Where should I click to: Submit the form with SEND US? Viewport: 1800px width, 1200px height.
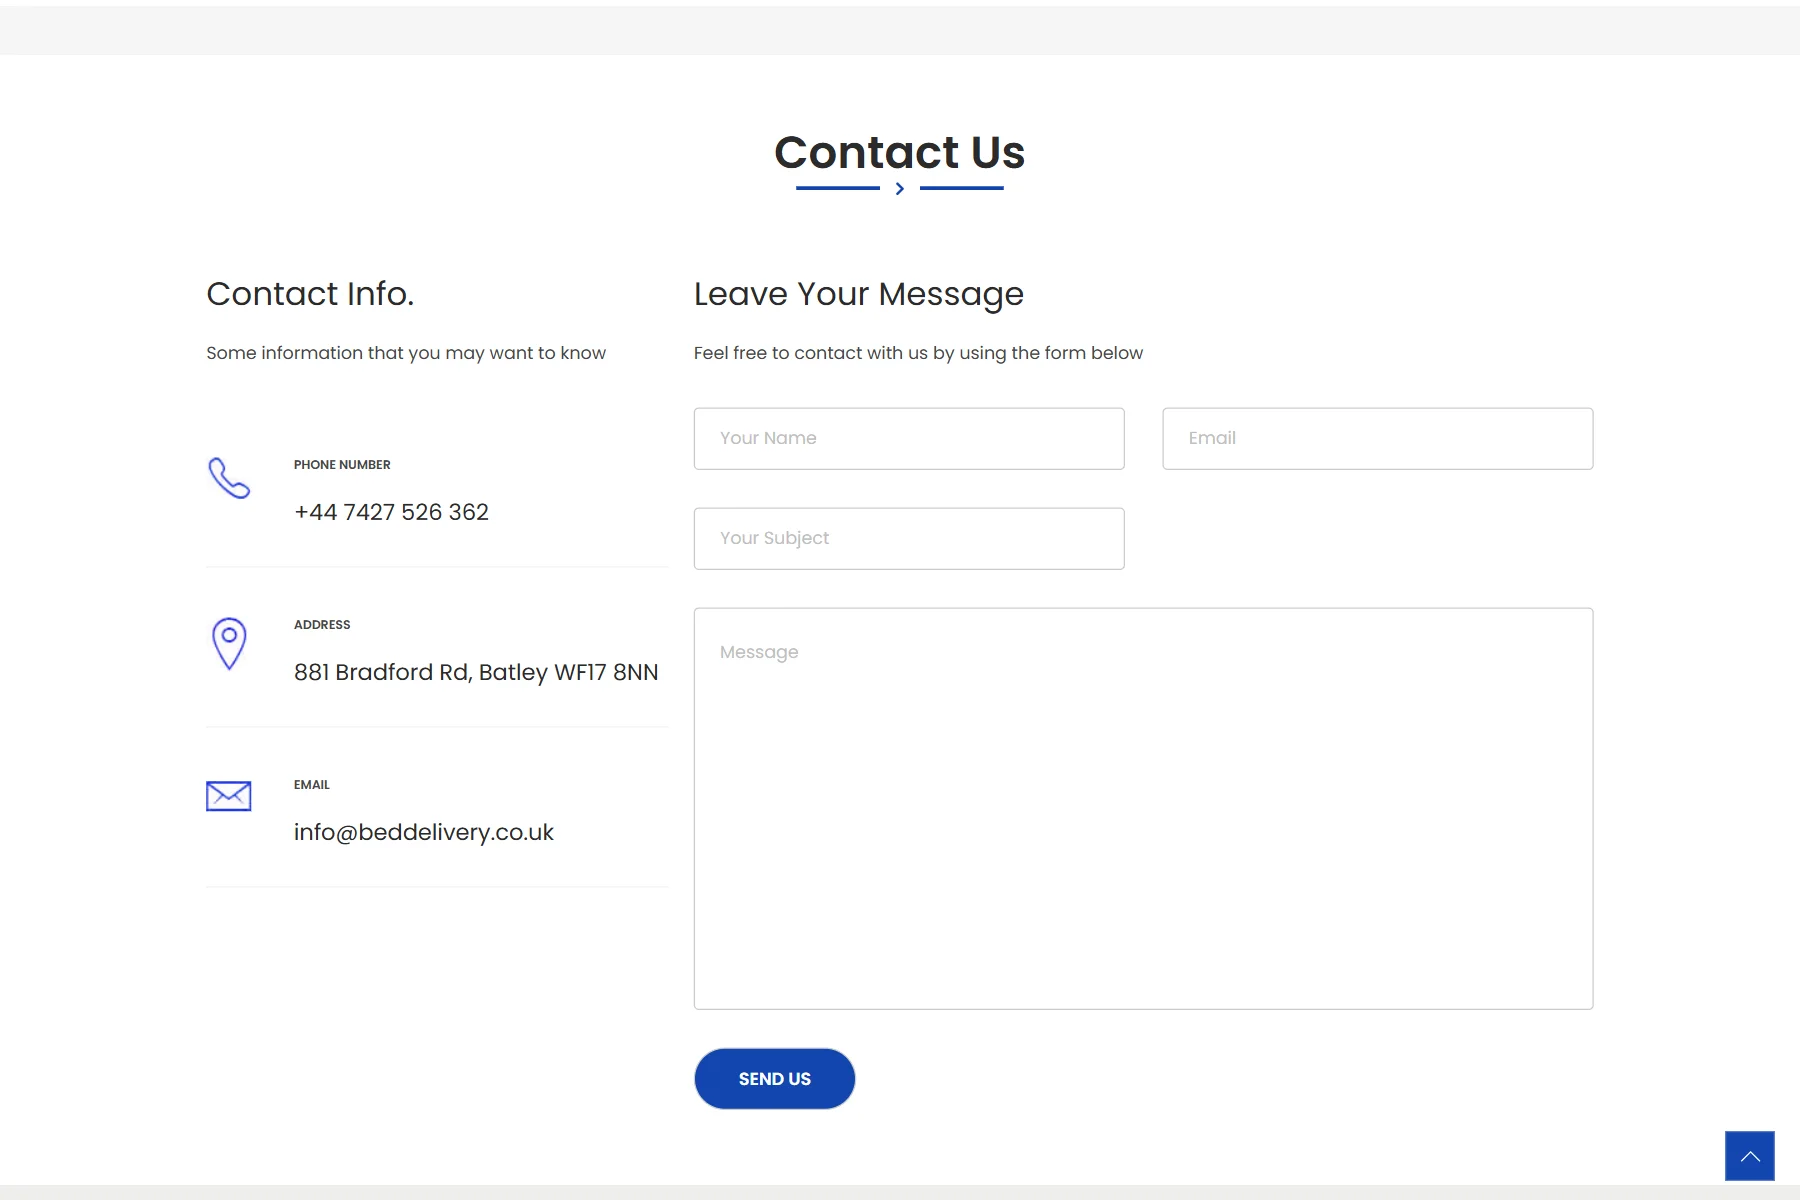tap(774, 1079)
